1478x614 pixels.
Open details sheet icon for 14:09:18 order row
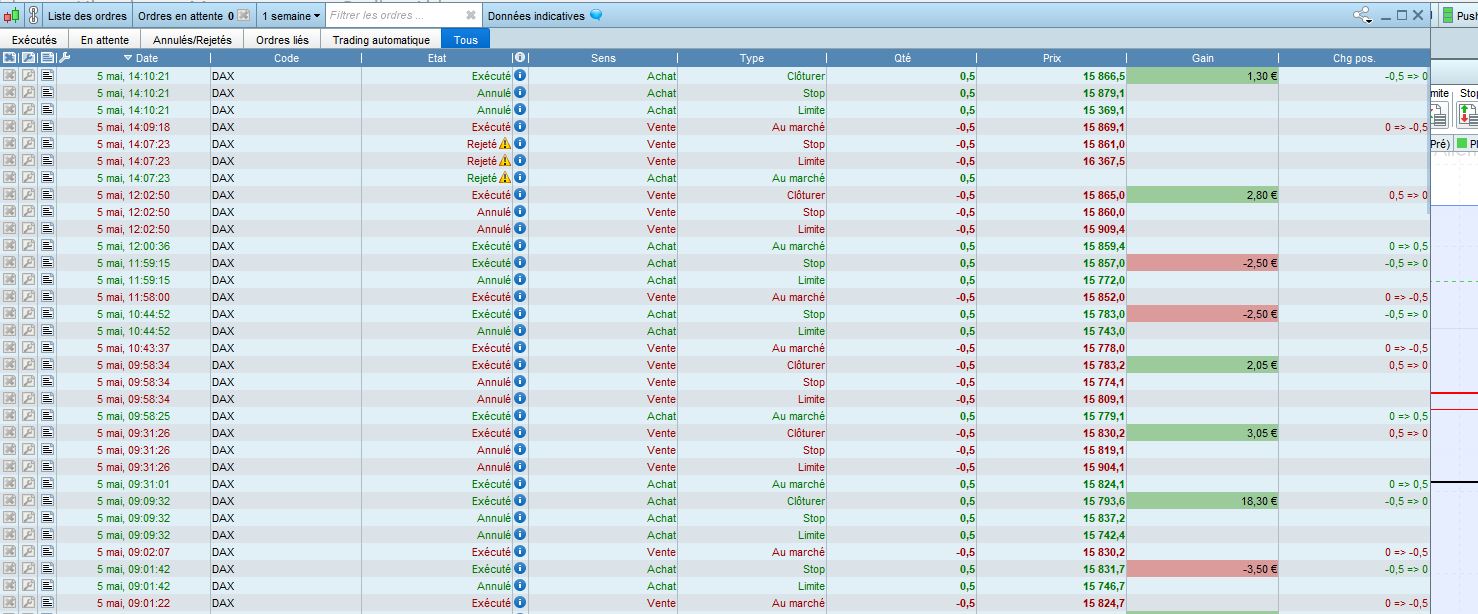(47, 127)
